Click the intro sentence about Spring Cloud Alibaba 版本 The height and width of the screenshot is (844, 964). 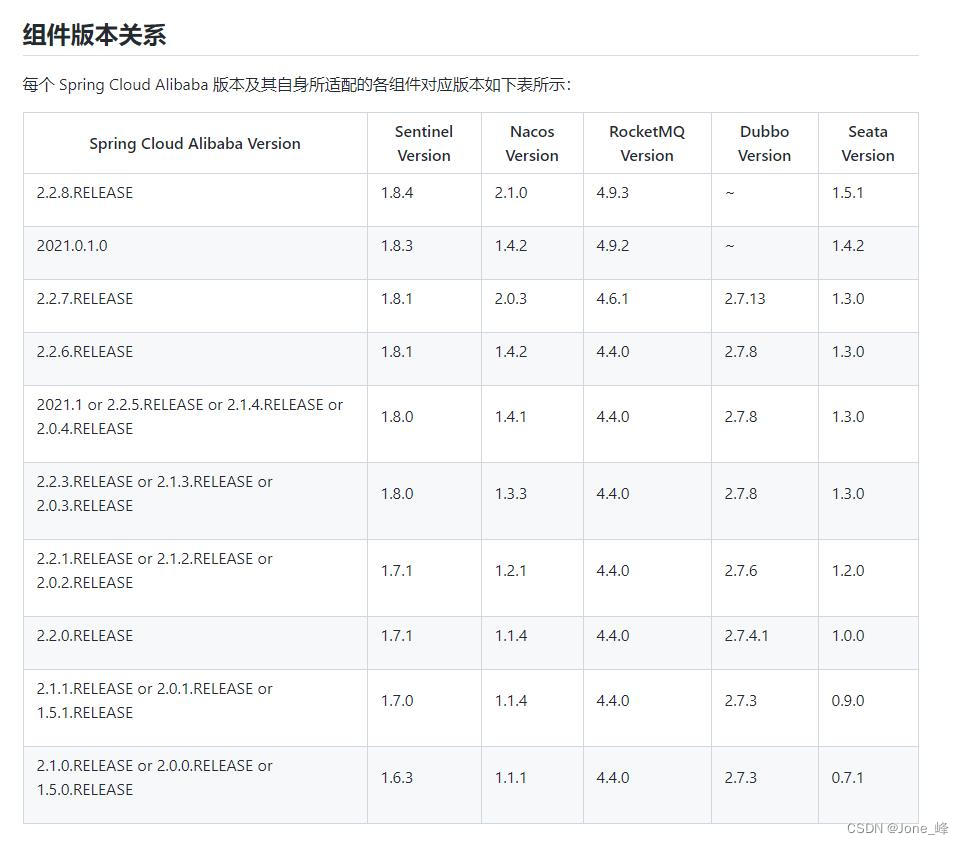pos(296,85)
